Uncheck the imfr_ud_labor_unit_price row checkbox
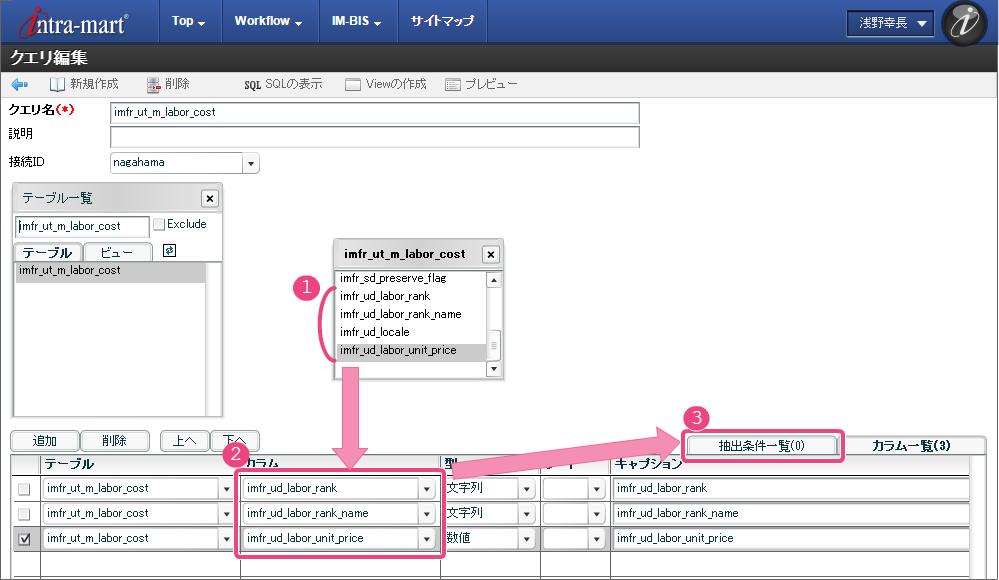 (24, 539)
